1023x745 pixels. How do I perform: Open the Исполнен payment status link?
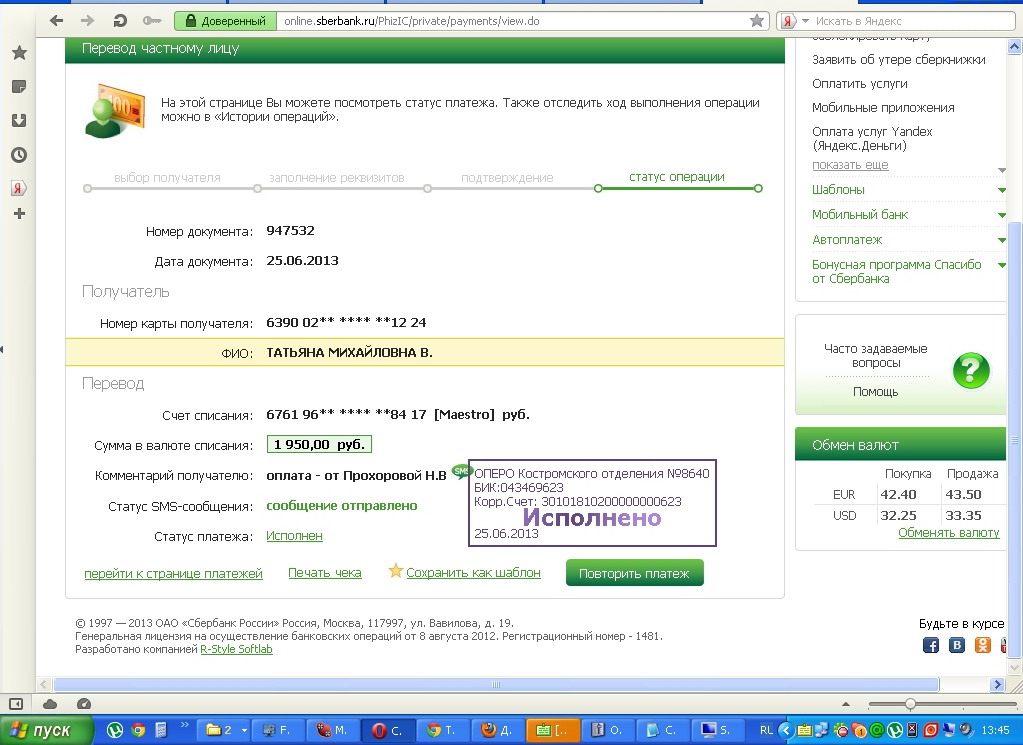[294, 536]
